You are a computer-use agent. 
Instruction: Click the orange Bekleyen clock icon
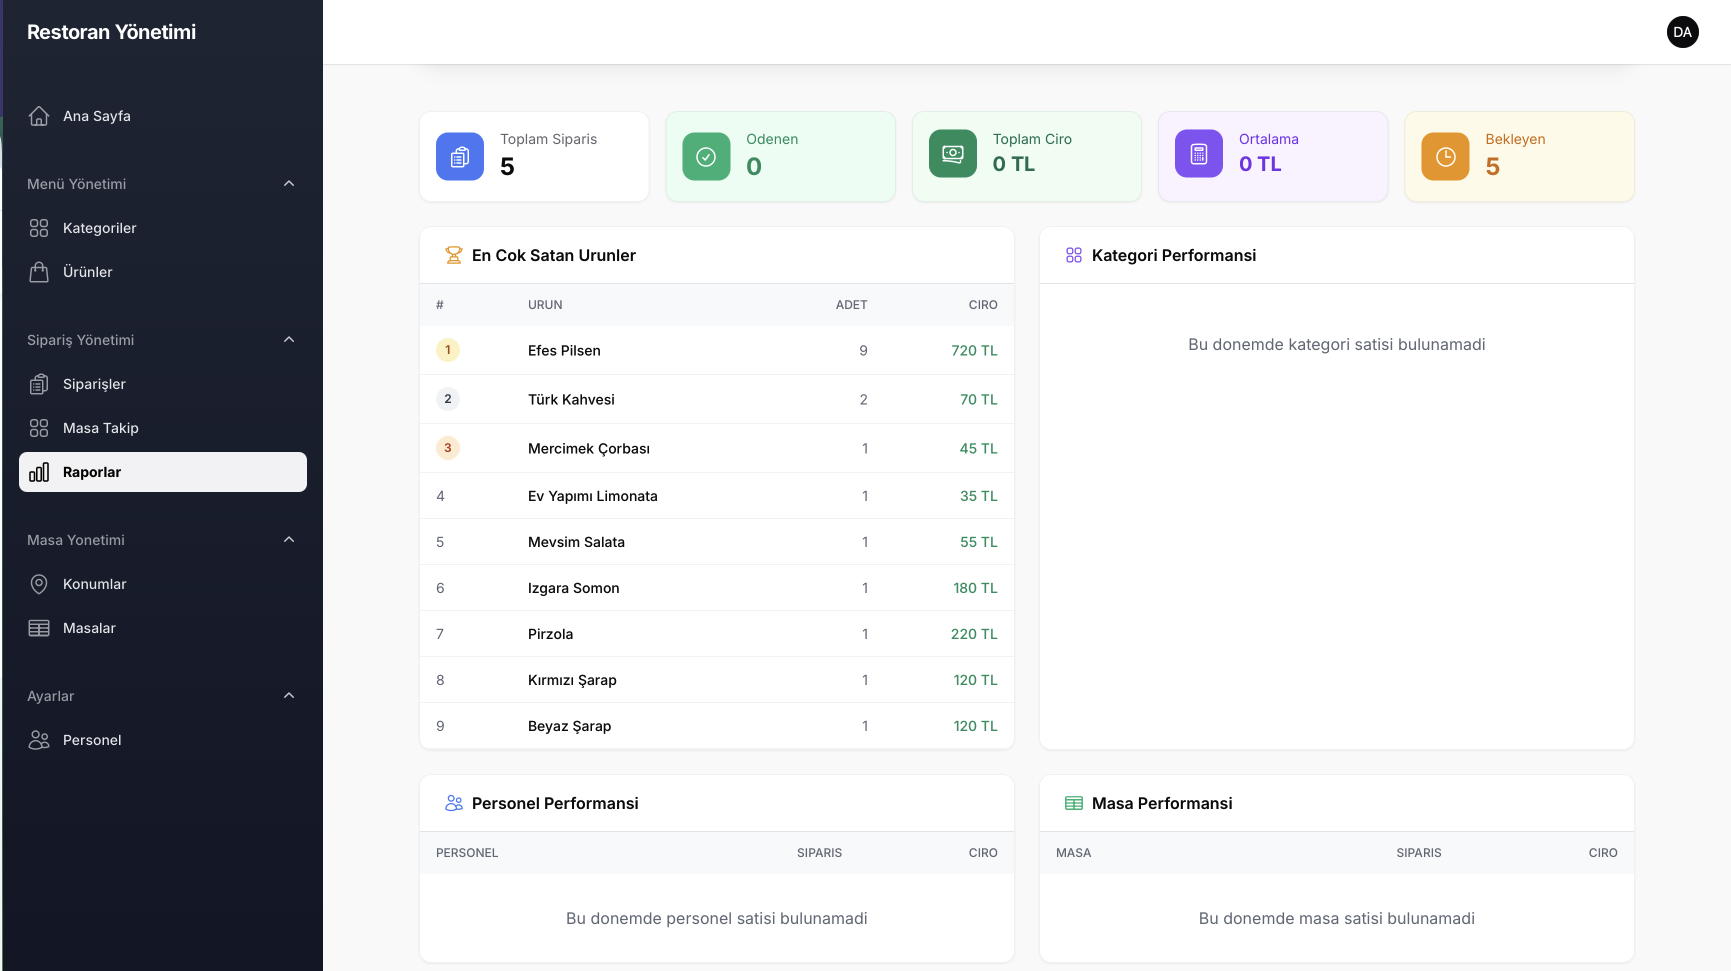click(1445, 156)
